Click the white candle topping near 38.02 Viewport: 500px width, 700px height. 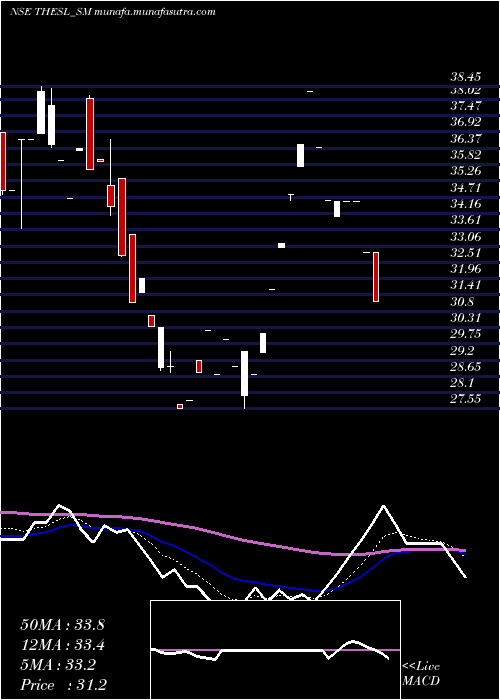pos(41,111)
